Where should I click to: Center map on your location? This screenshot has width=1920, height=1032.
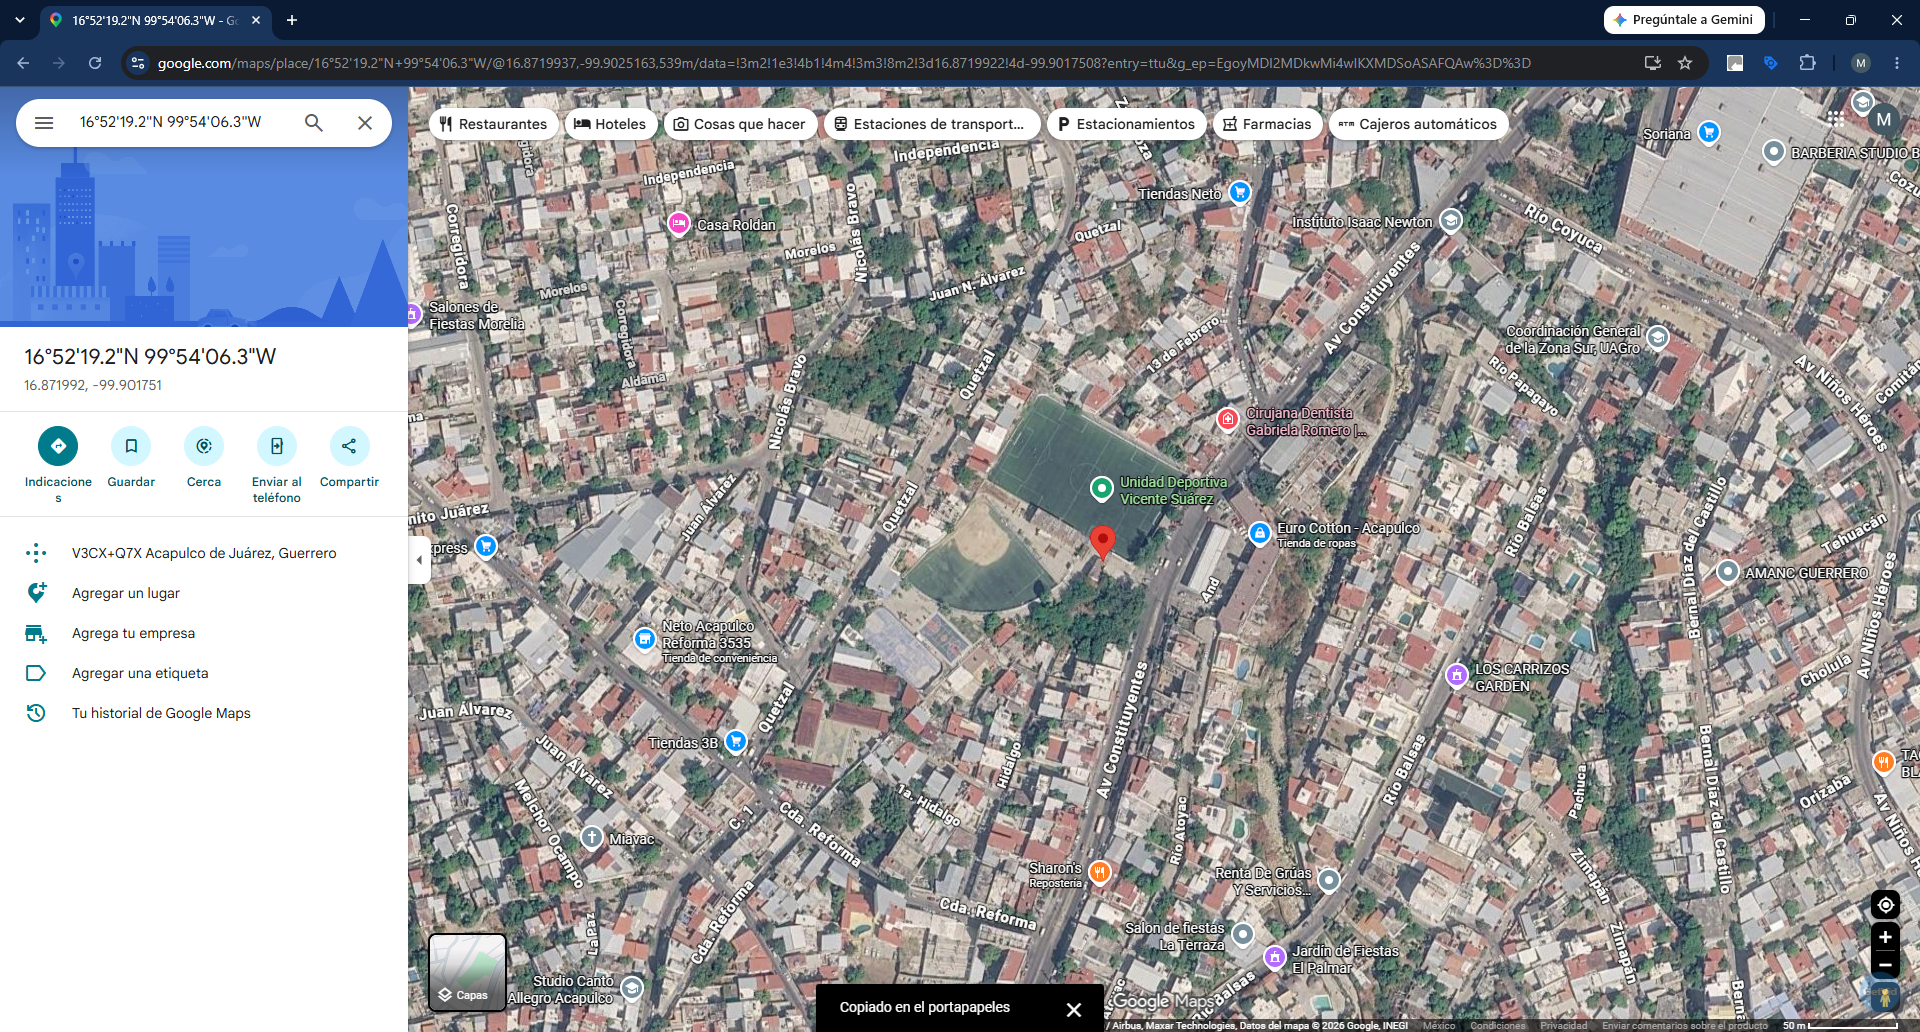(1885, 905)
